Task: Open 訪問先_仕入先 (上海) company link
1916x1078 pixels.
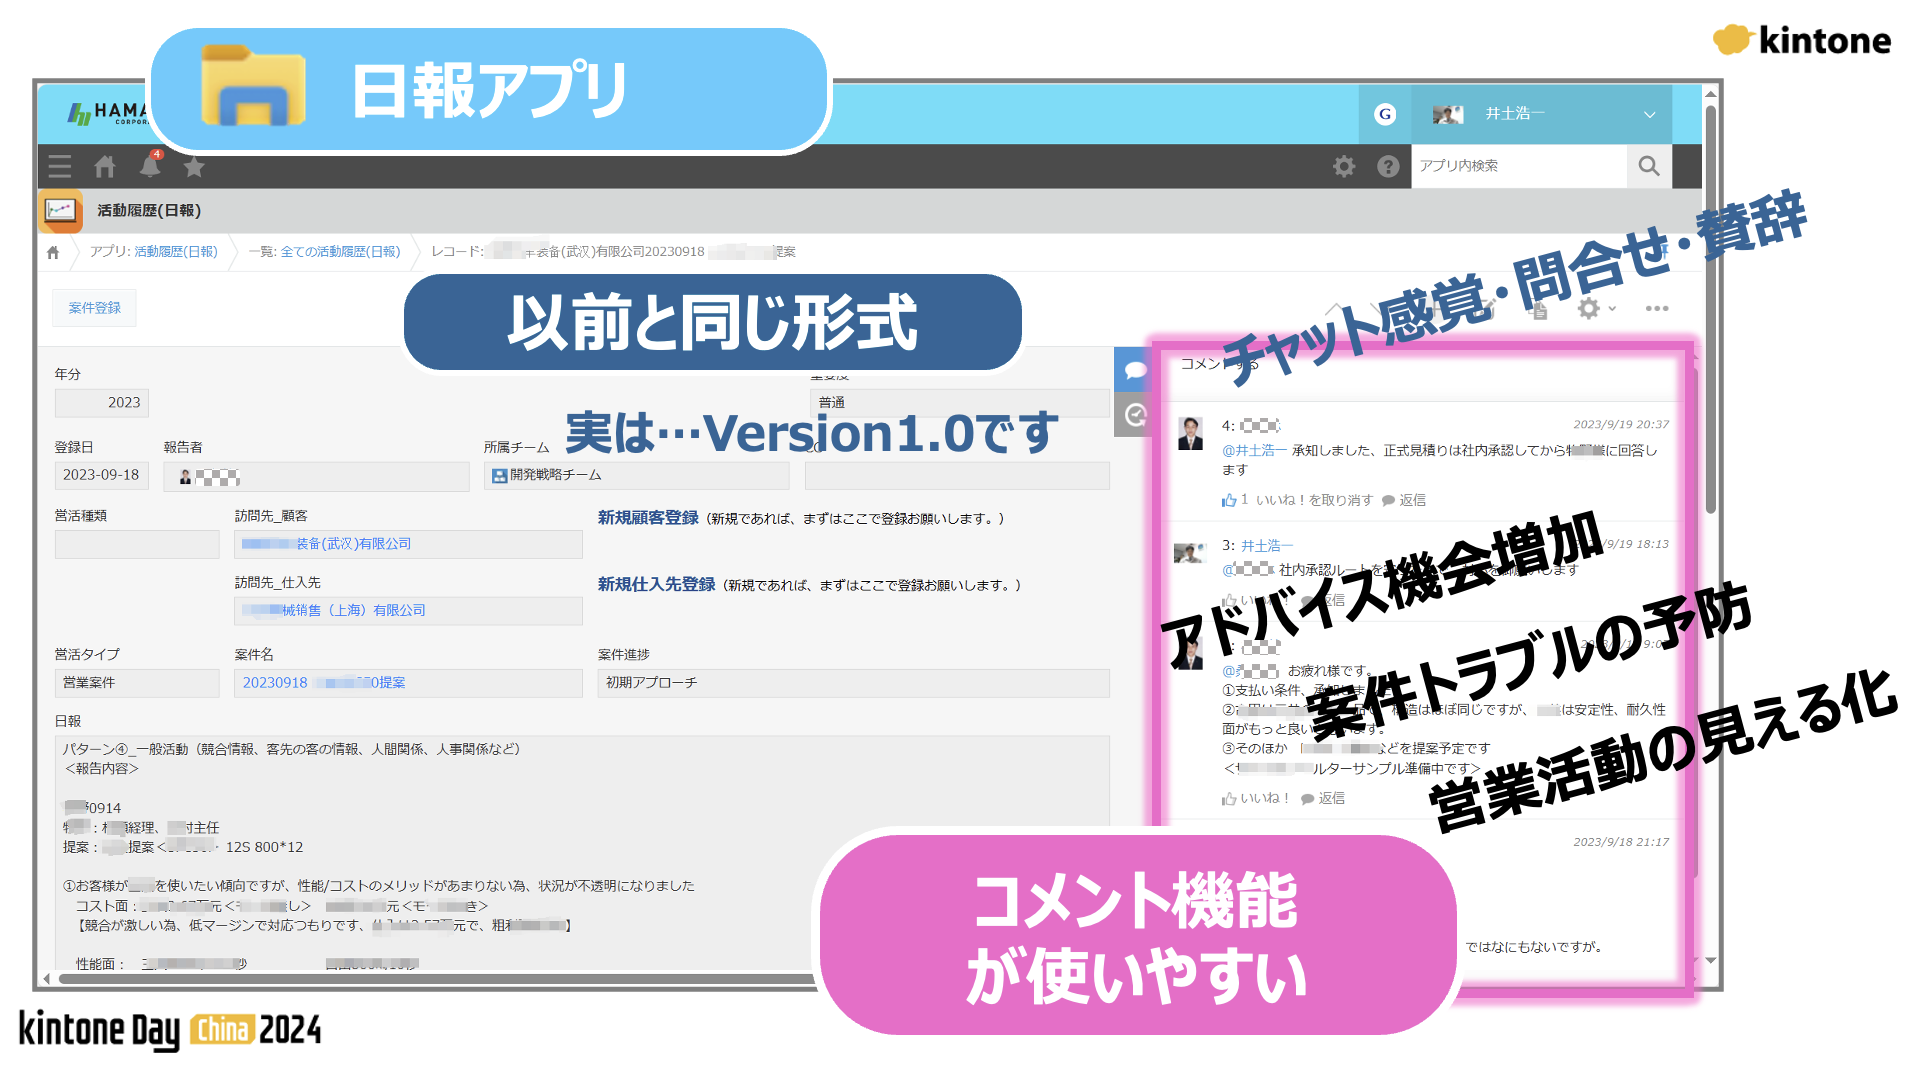Action: 333,610
